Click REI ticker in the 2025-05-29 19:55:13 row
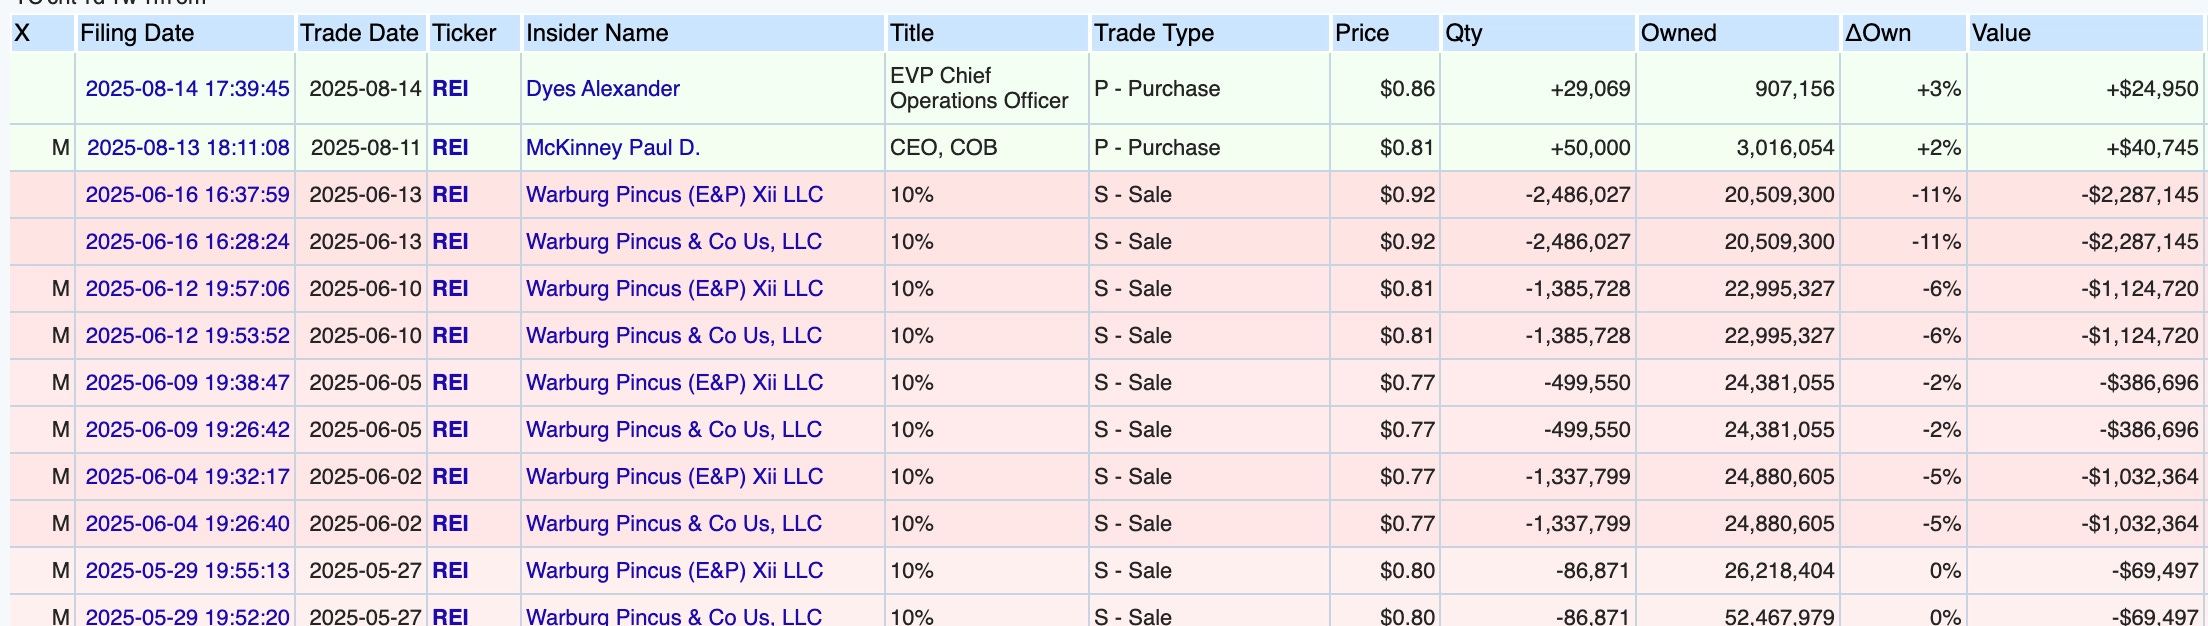The height and width of the screenshot is (626, 2208). click(x=450, y=570)
